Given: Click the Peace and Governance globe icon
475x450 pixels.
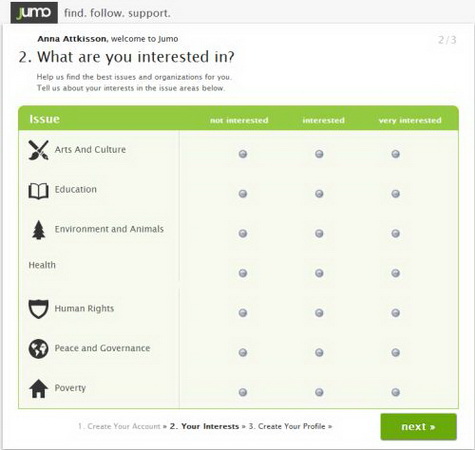Looking at the screenshot, I should 38,349.
